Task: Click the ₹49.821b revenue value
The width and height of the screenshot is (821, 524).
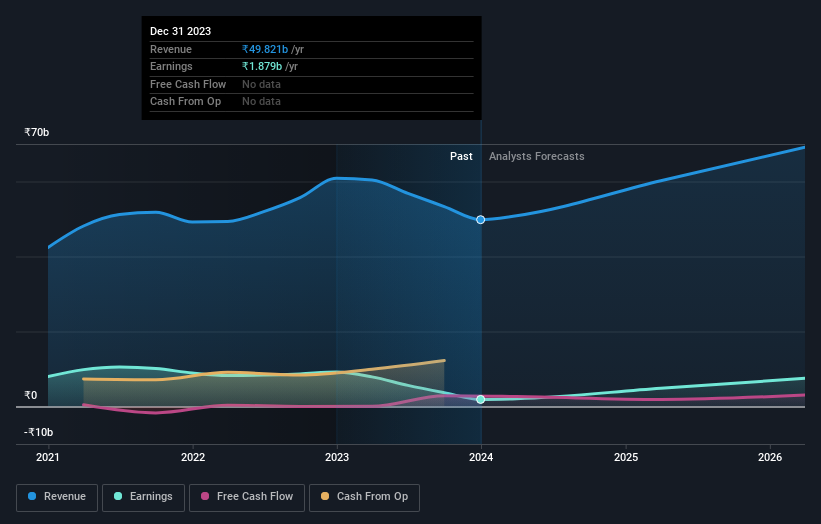Action: (x=265, y=49)
